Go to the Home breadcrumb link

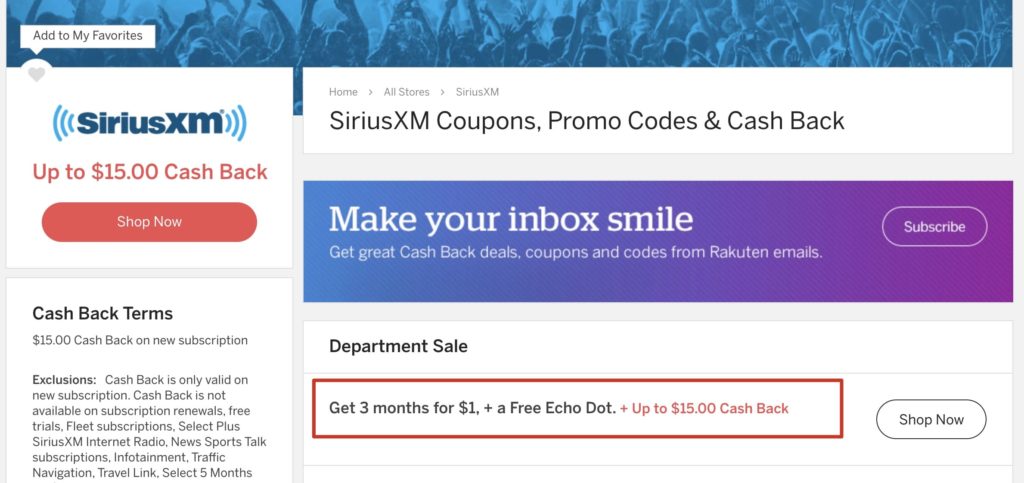[x=343, y=92]
